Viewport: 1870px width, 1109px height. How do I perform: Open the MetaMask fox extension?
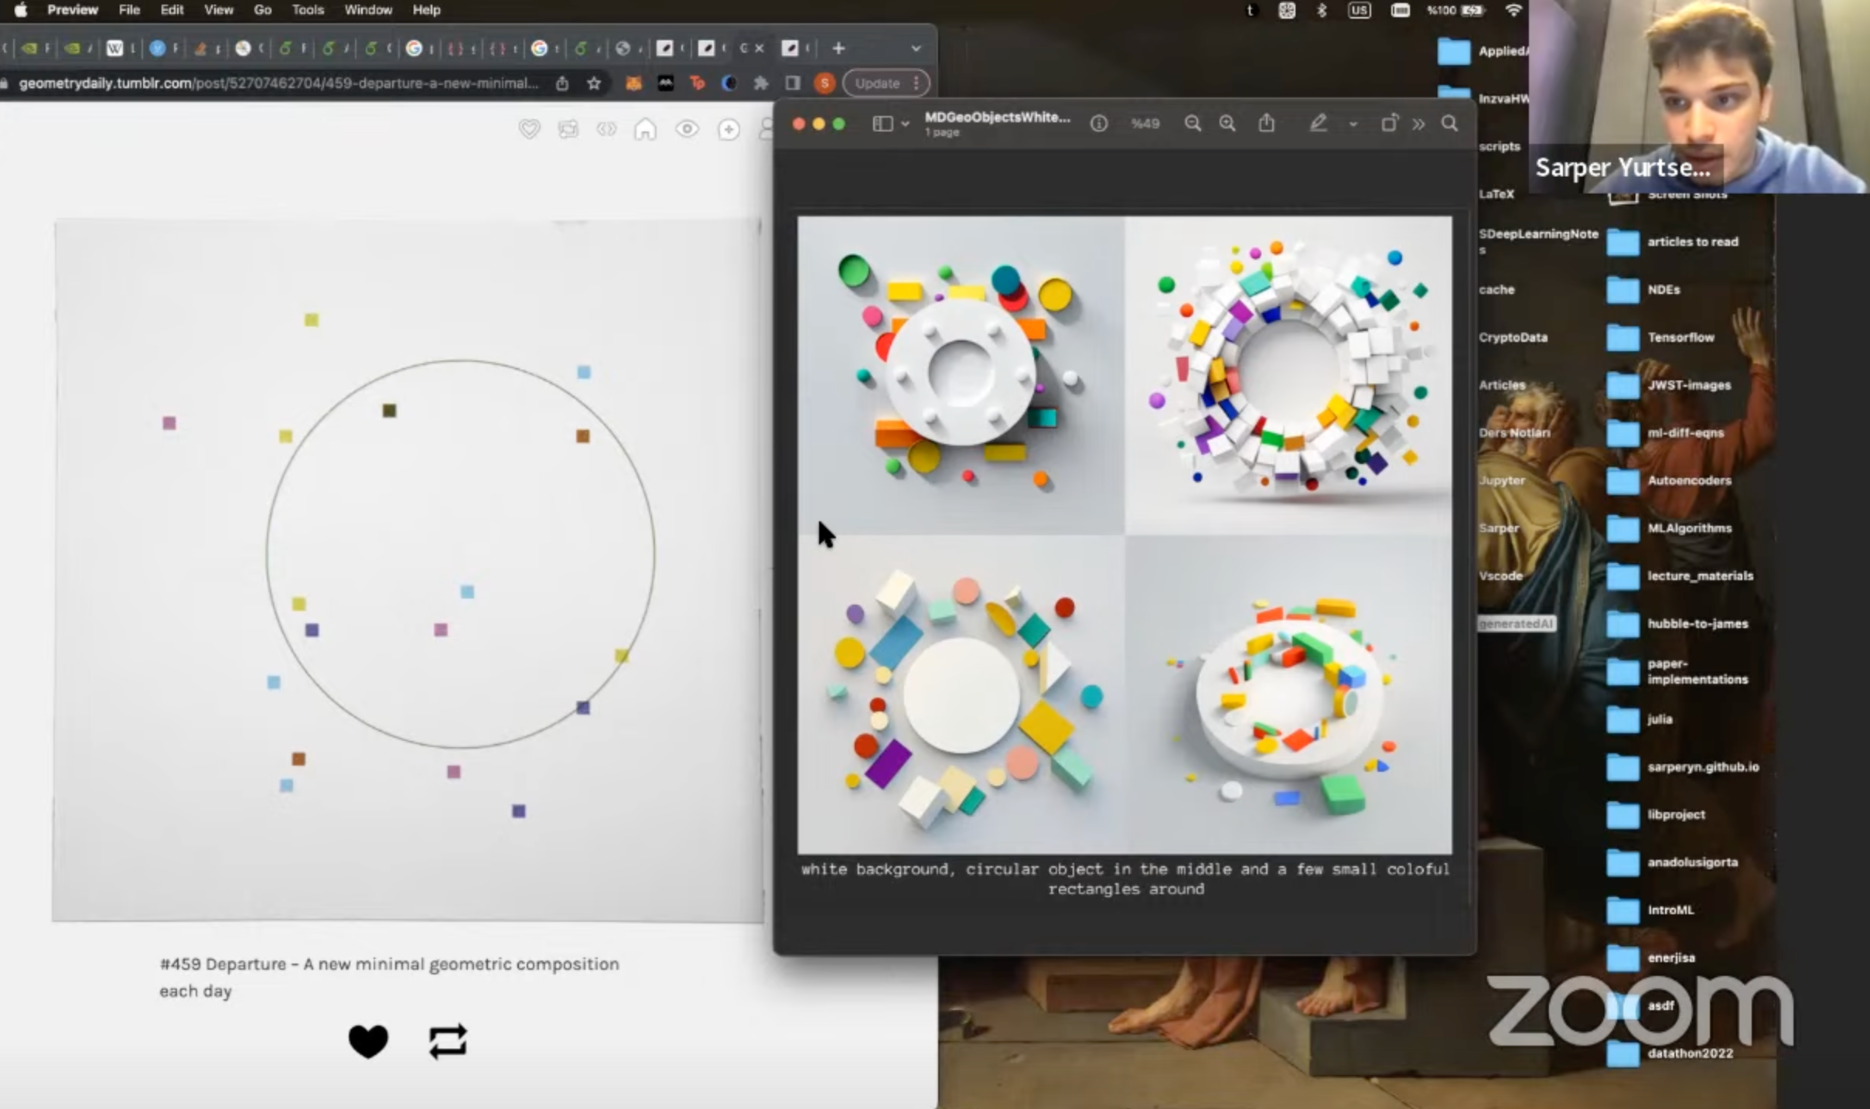[633, 84]
